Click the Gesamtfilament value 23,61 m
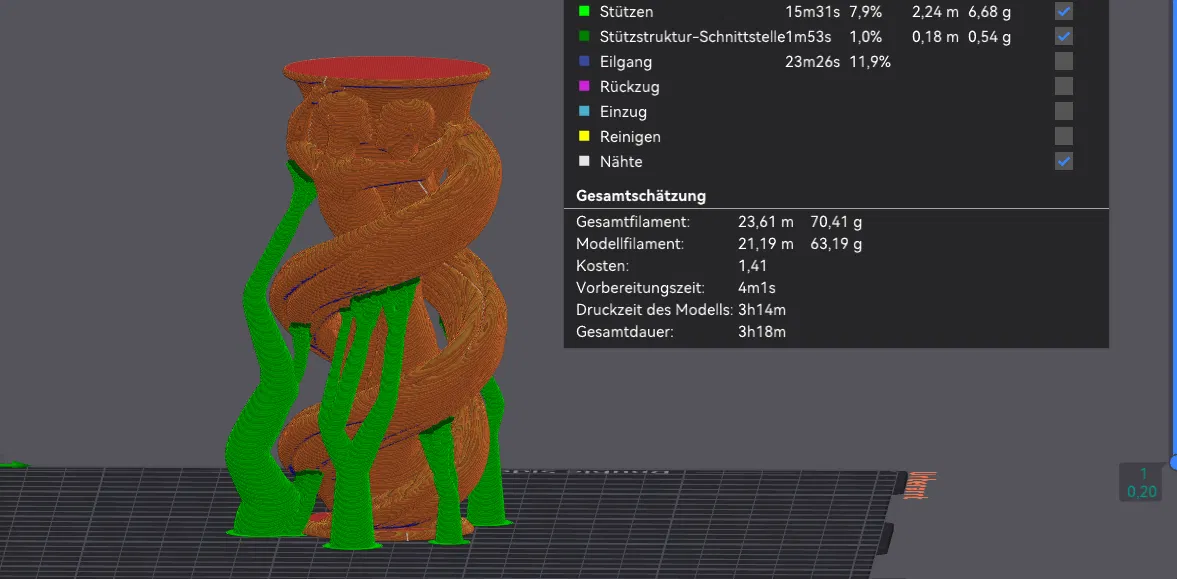This screenshot has height=579, width=1177. [766, 222]
